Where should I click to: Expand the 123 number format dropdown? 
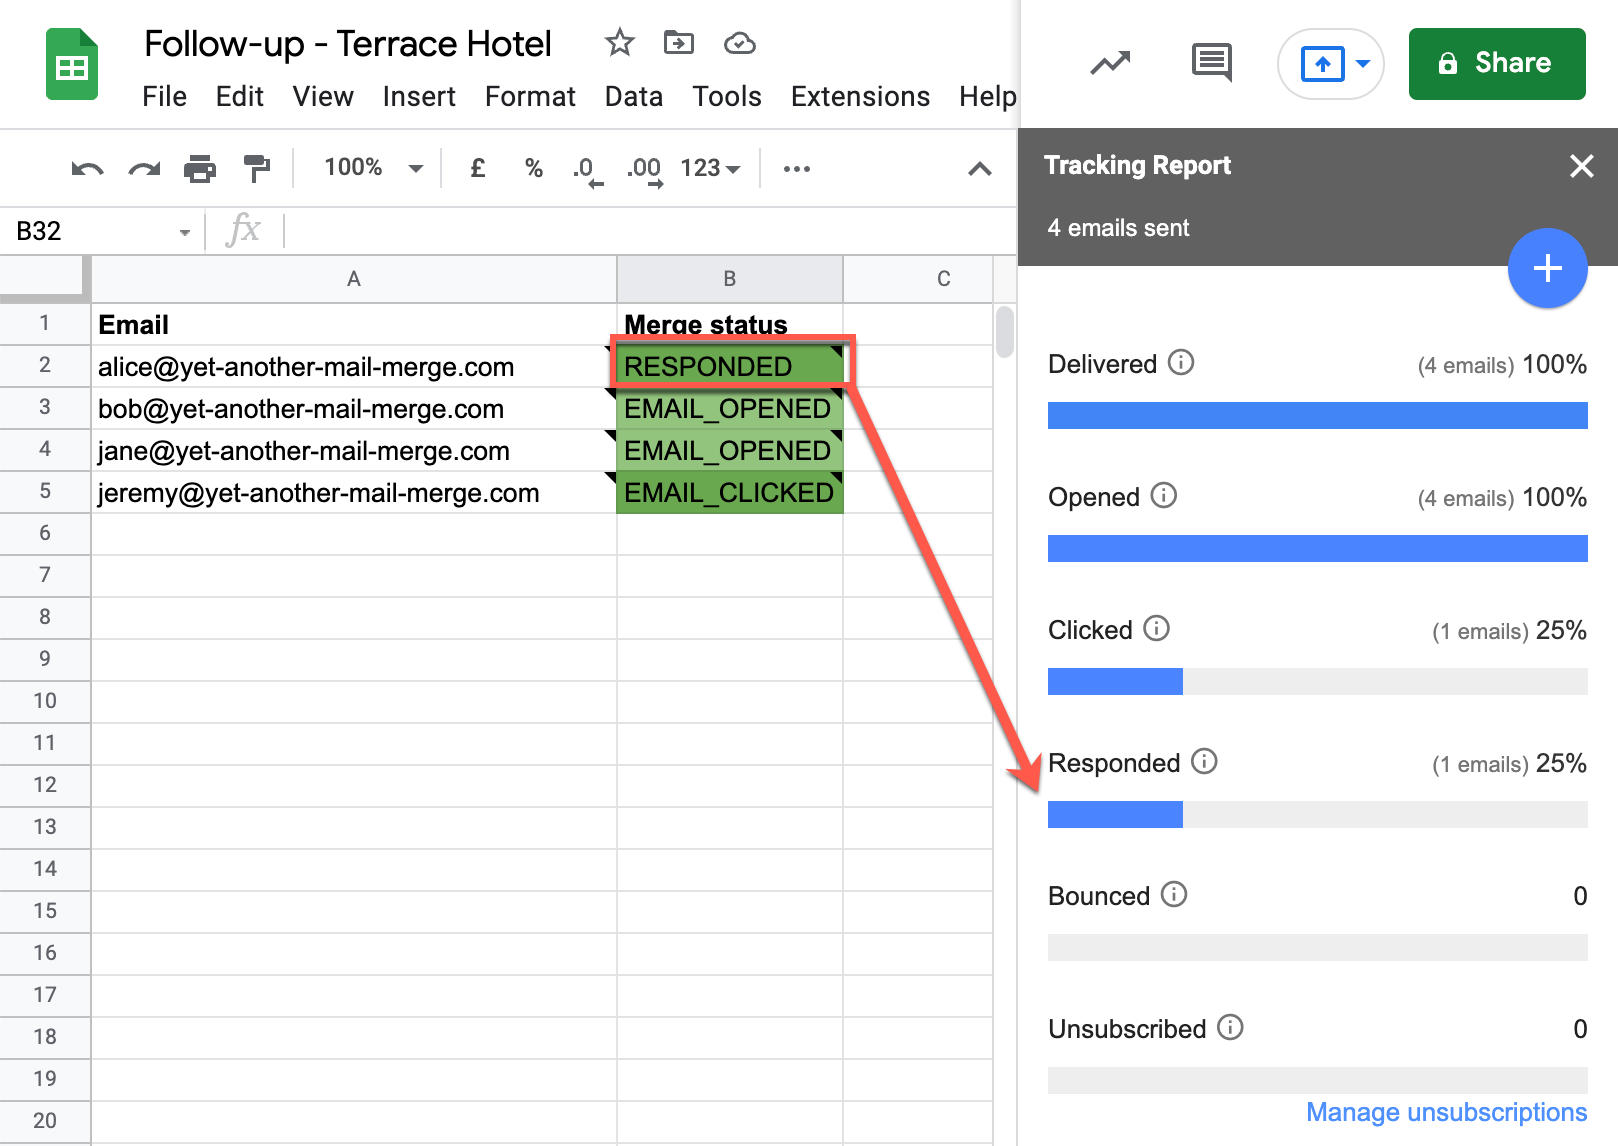710,168
